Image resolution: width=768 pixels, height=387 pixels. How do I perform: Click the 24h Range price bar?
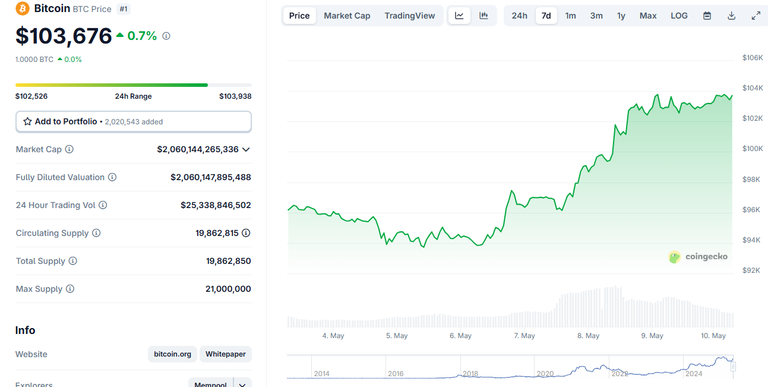tap(133, 85)
